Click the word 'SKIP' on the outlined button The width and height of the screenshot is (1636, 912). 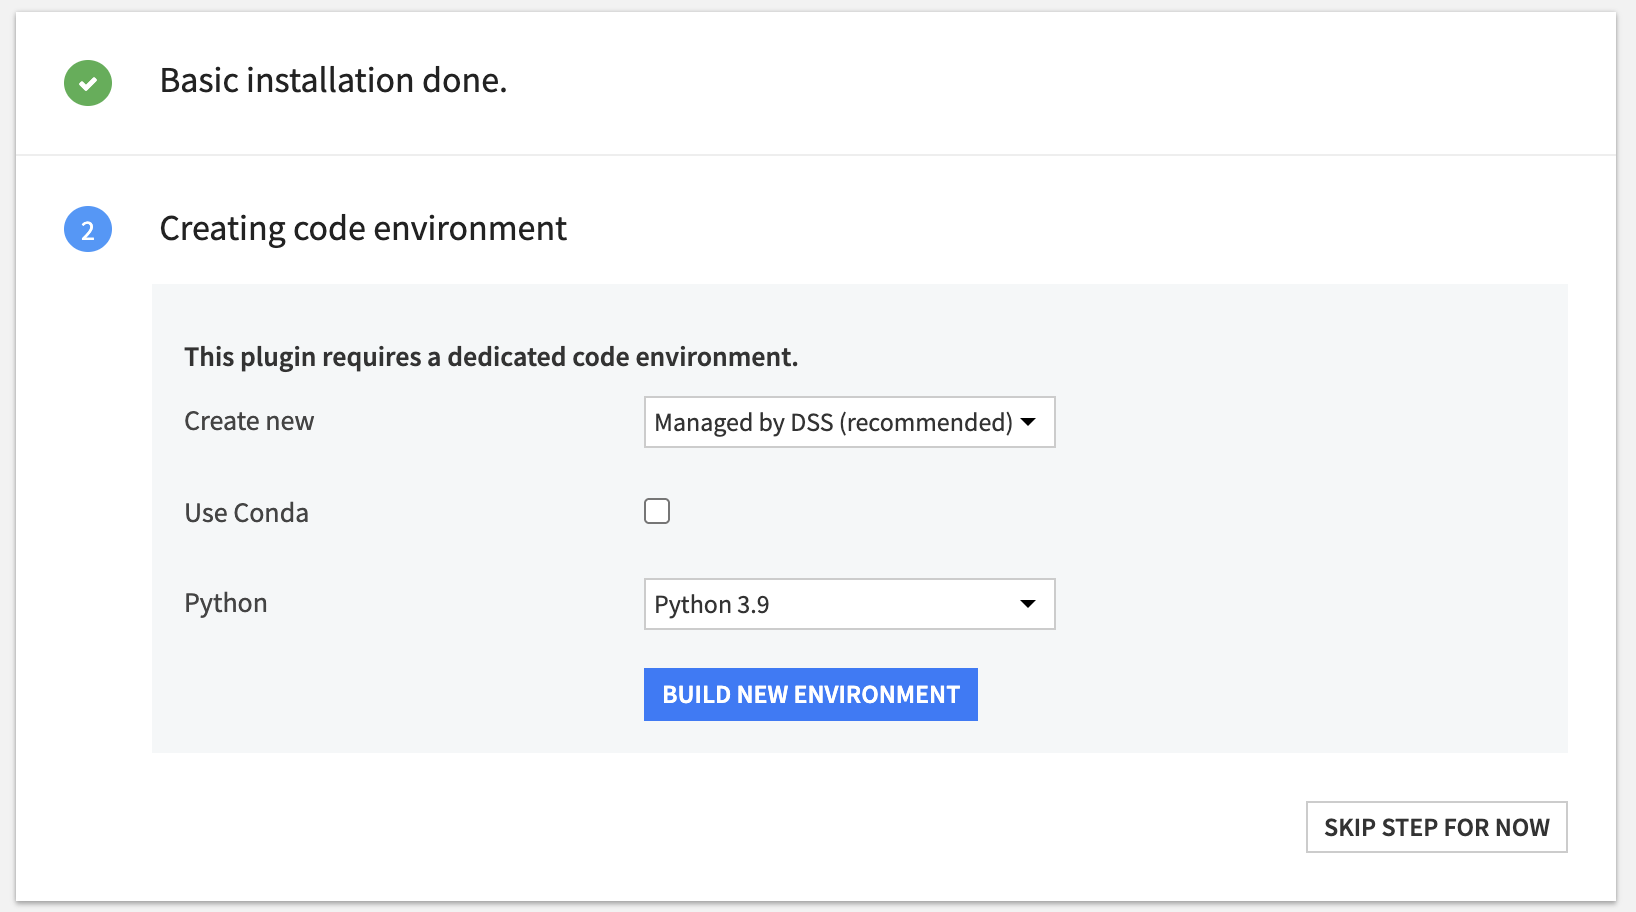click(x=1349, y=828)
